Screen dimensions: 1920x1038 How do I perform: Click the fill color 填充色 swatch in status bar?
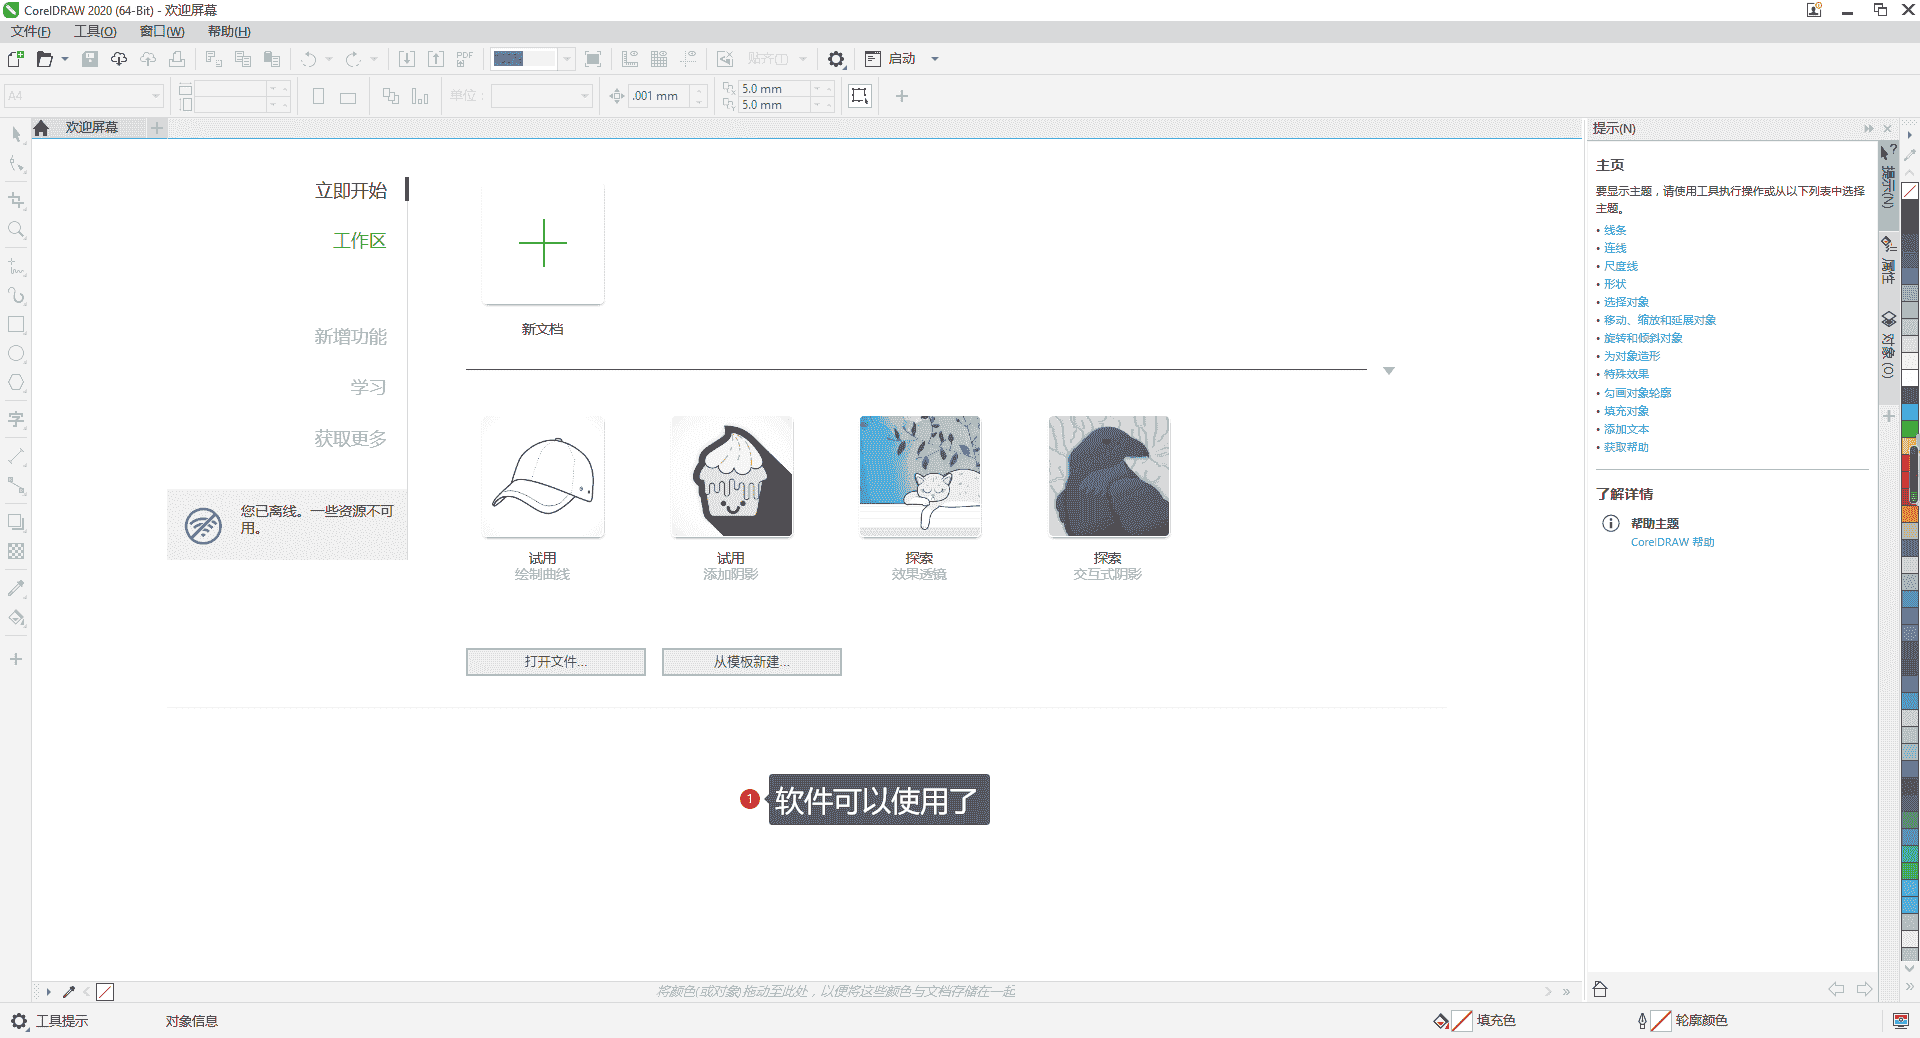1462,1021
